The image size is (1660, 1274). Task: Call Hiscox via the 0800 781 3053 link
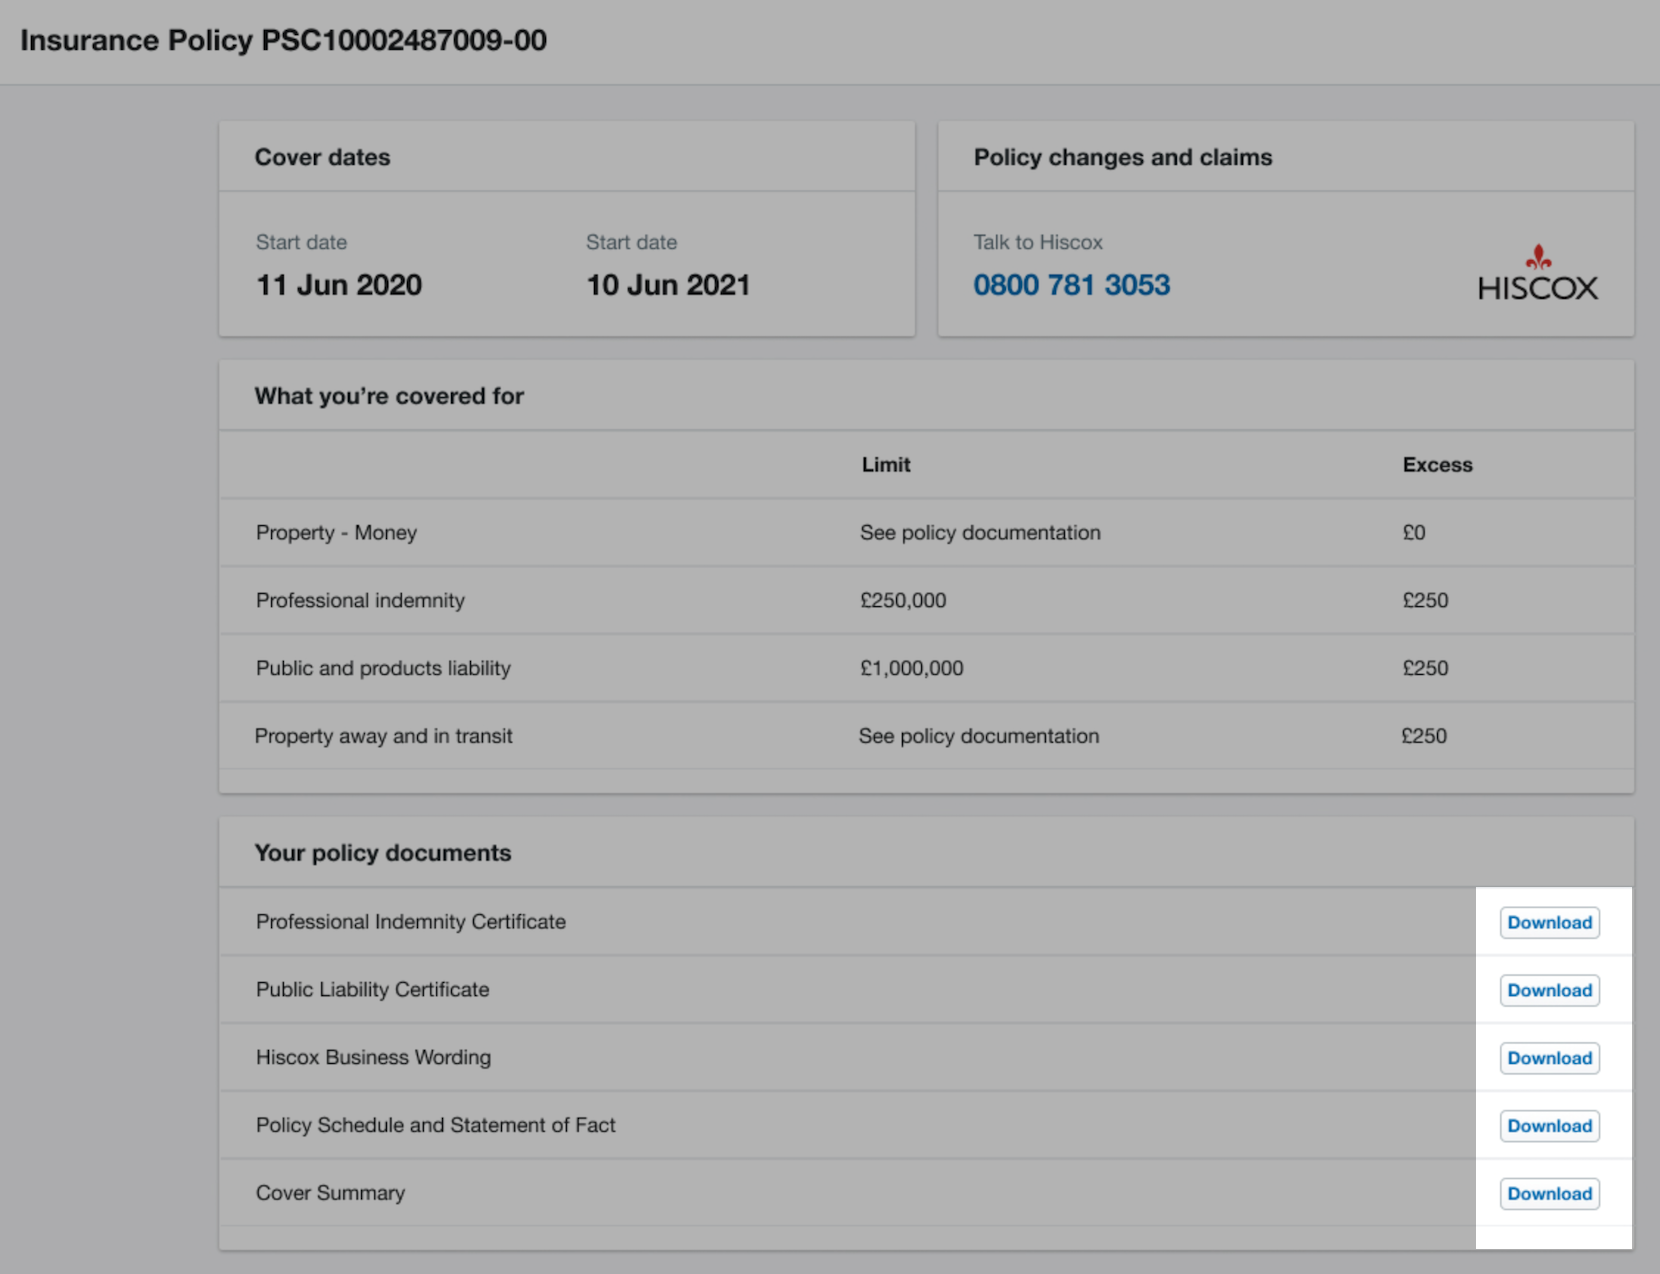point(1072,285)
